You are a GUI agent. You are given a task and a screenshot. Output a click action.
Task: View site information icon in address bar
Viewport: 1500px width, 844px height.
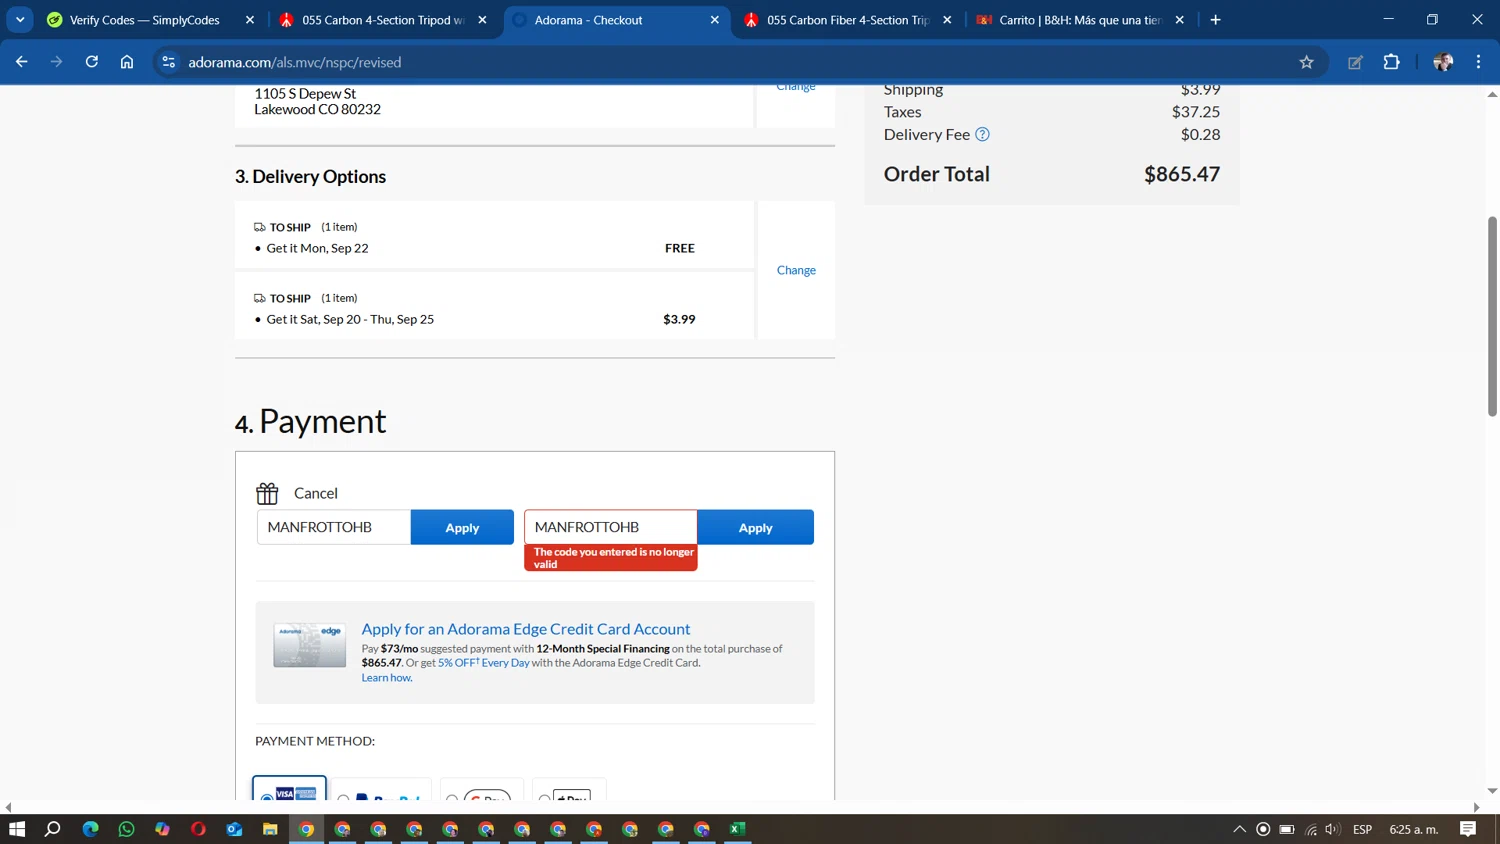pos(168,62)
